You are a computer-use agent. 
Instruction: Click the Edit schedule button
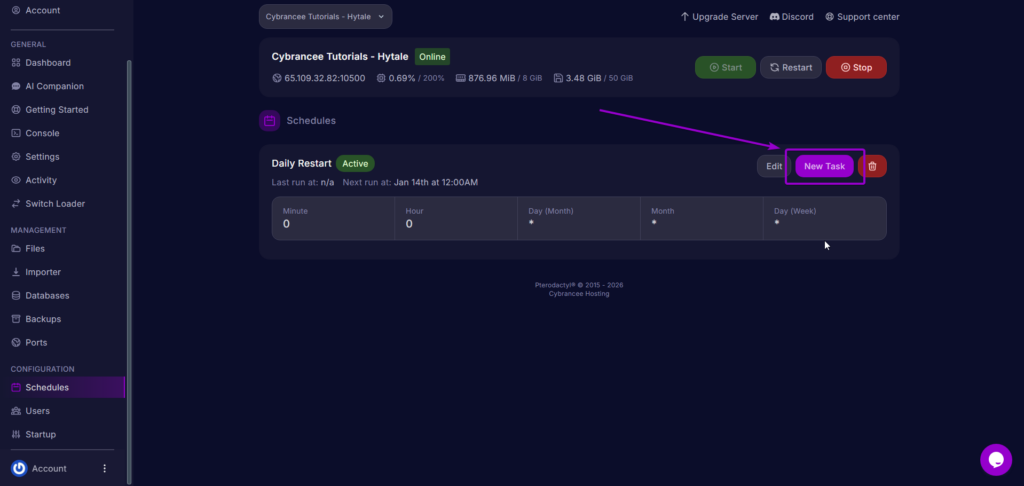pyautogui.click(x=773, y=166)
